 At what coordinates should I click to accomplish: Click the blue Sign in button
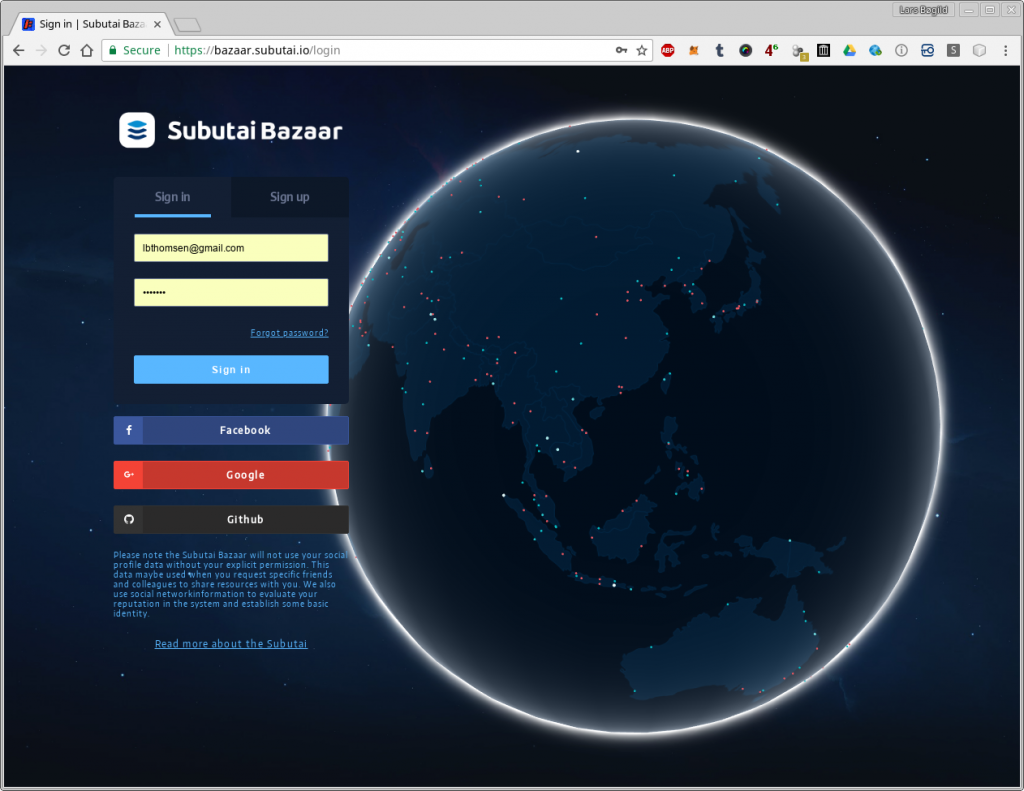tap(231, 370)
